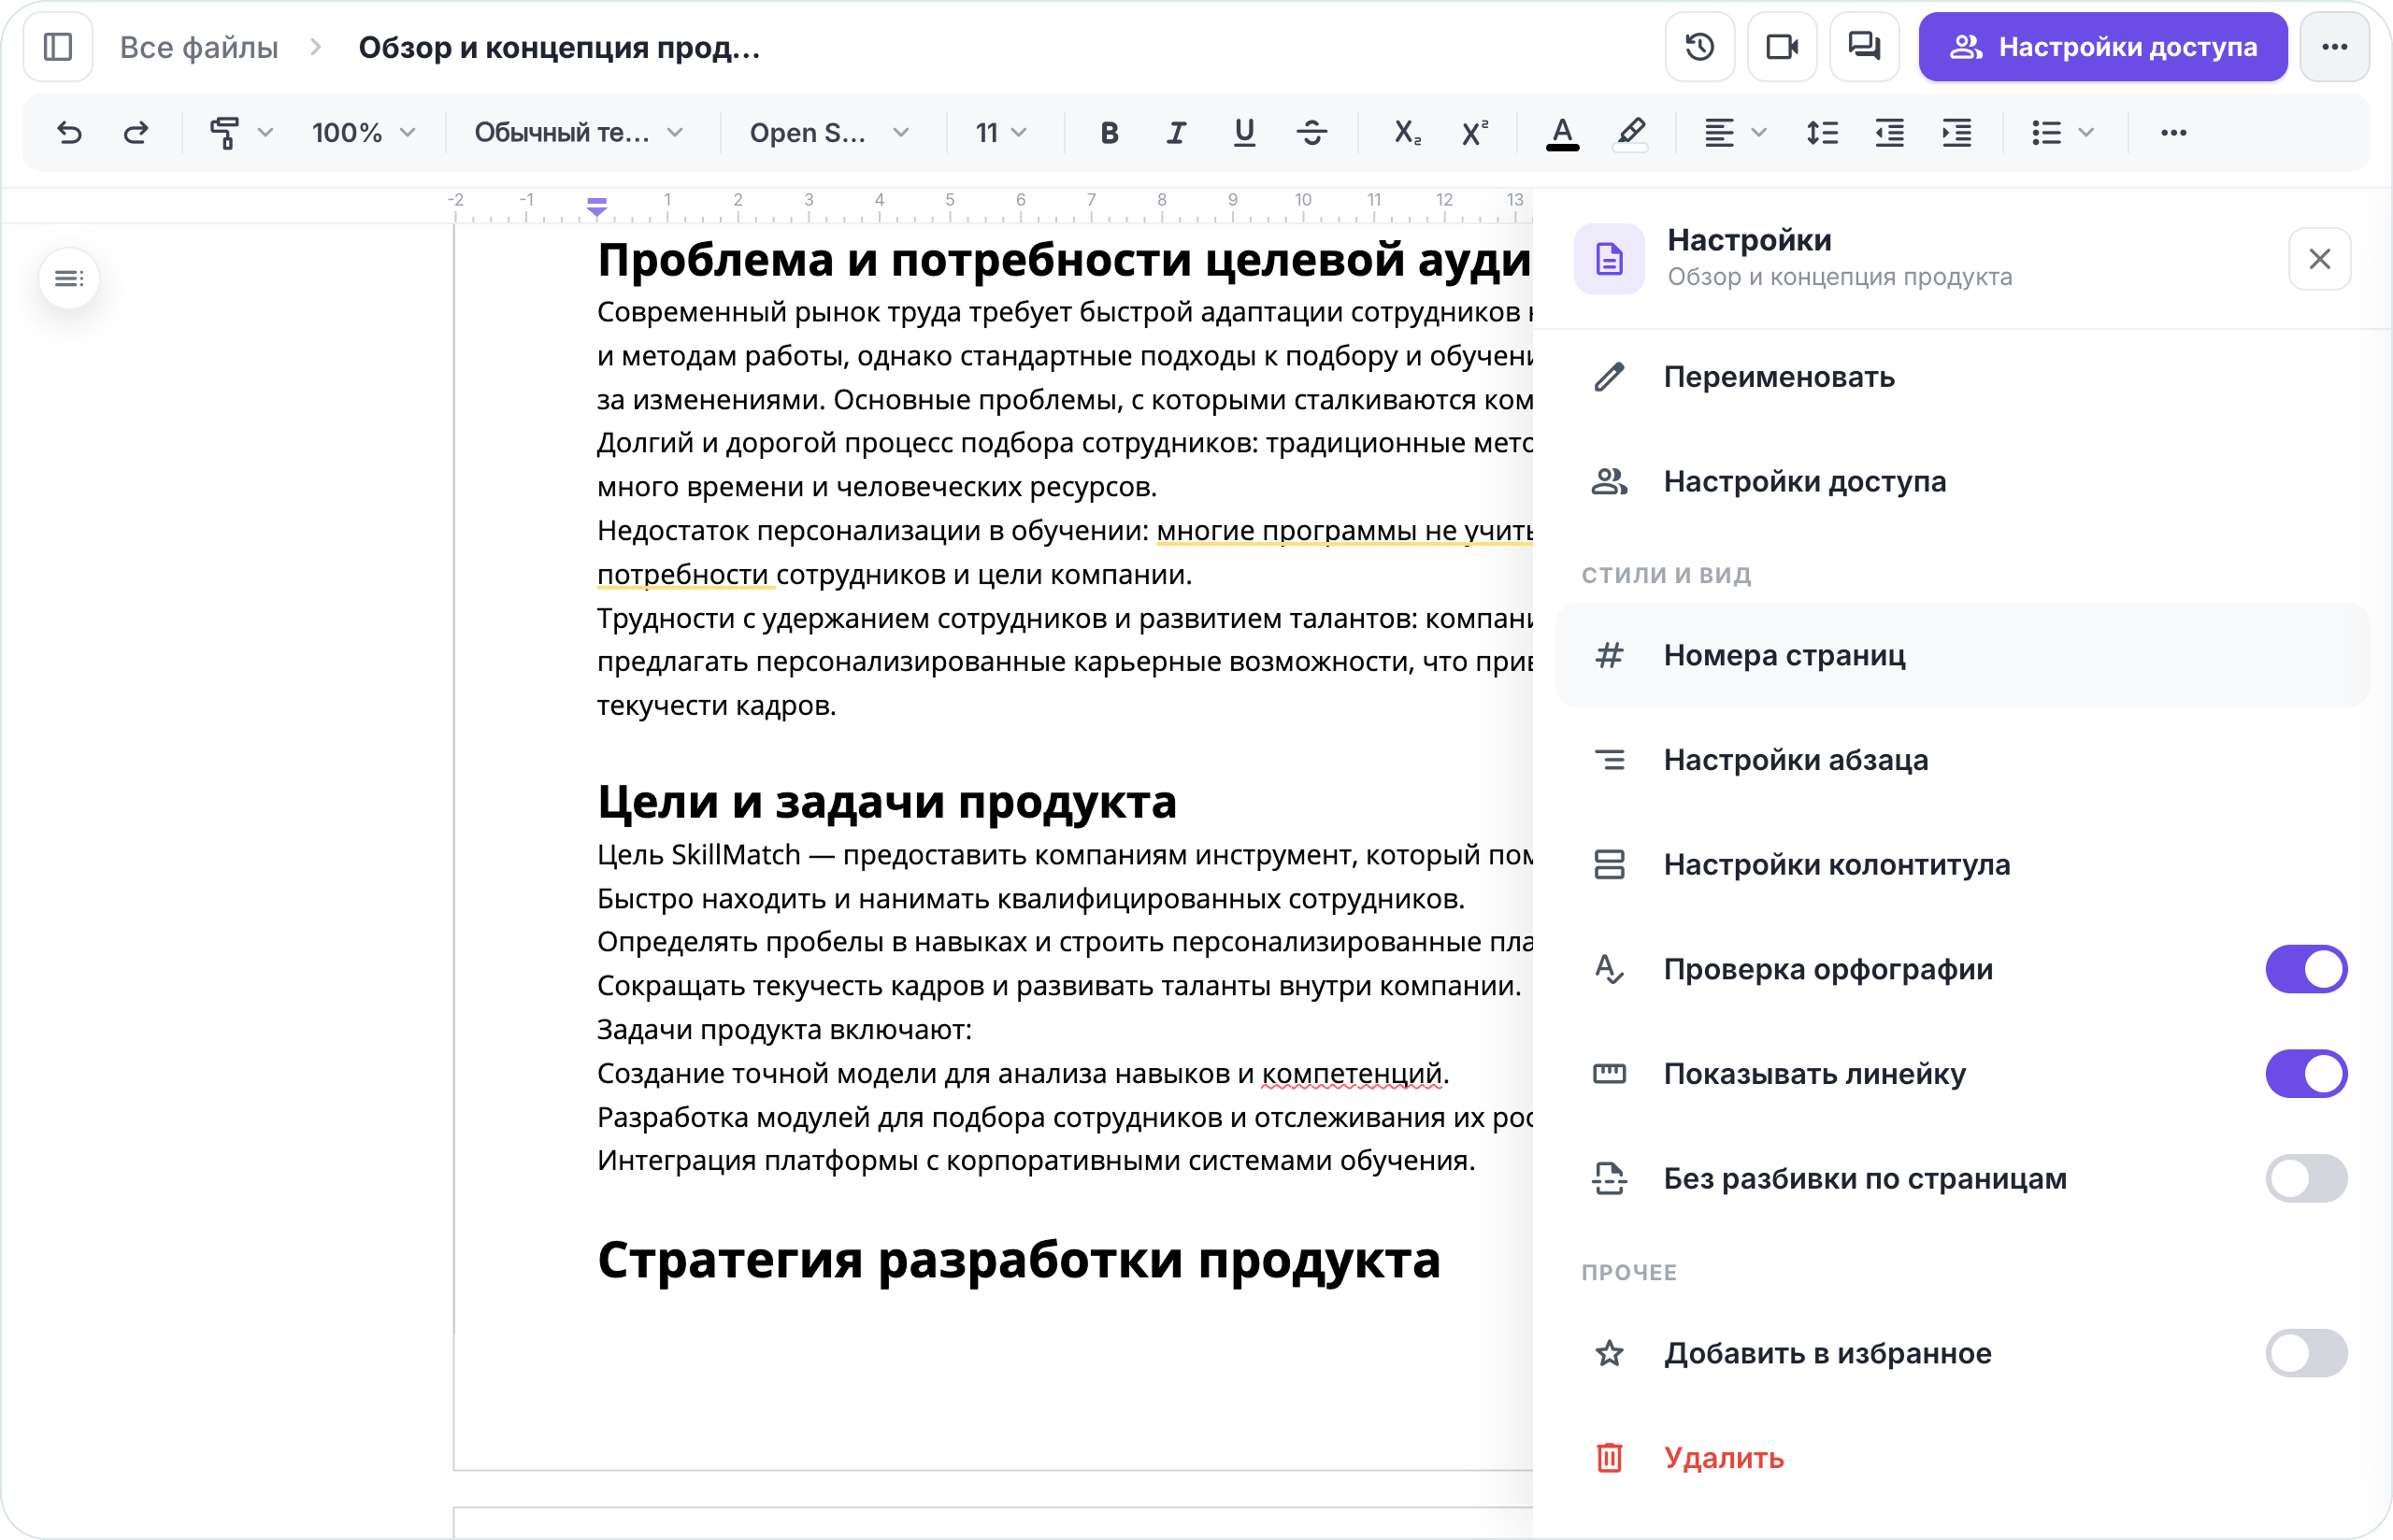
Task: Click document title Обзор и концепция прод…
Action: 559,47
